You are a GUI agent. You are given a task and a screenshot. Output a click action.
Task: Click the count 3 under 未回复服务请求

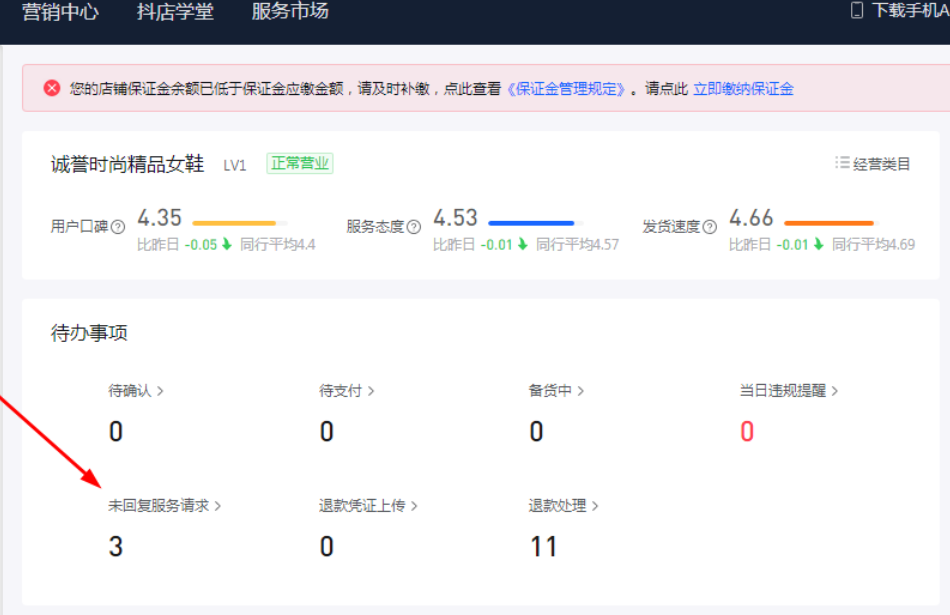[x=116, y=547]
